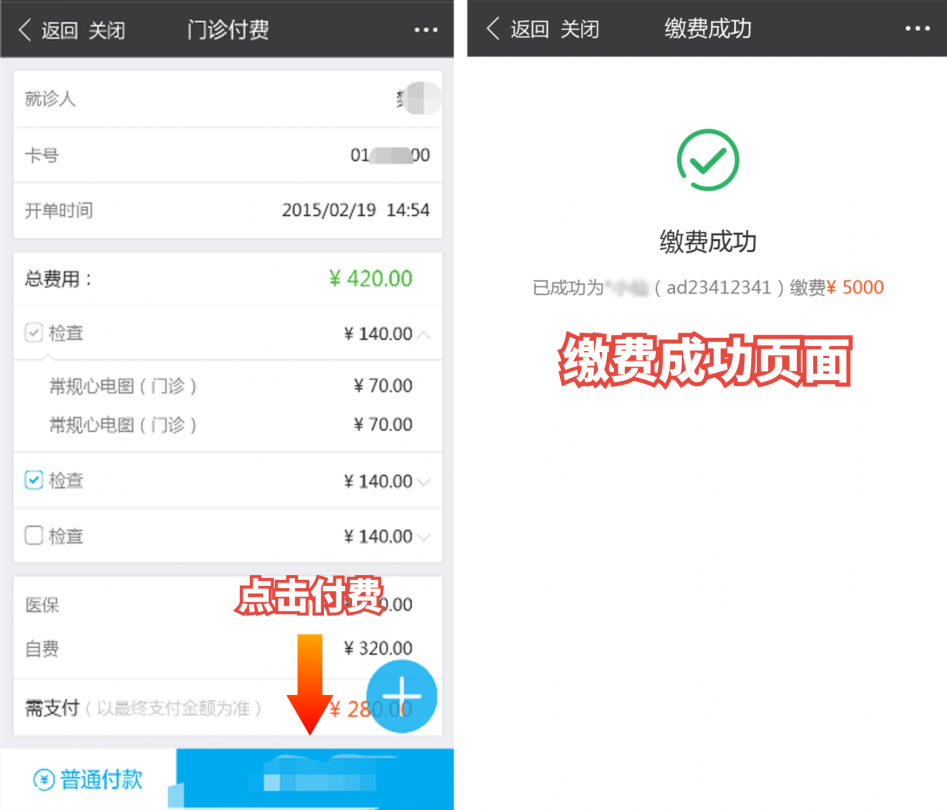Expand the second 检查 ¥140.00 section
This screenshot has height=810, width=947.
tap(424, 482)
